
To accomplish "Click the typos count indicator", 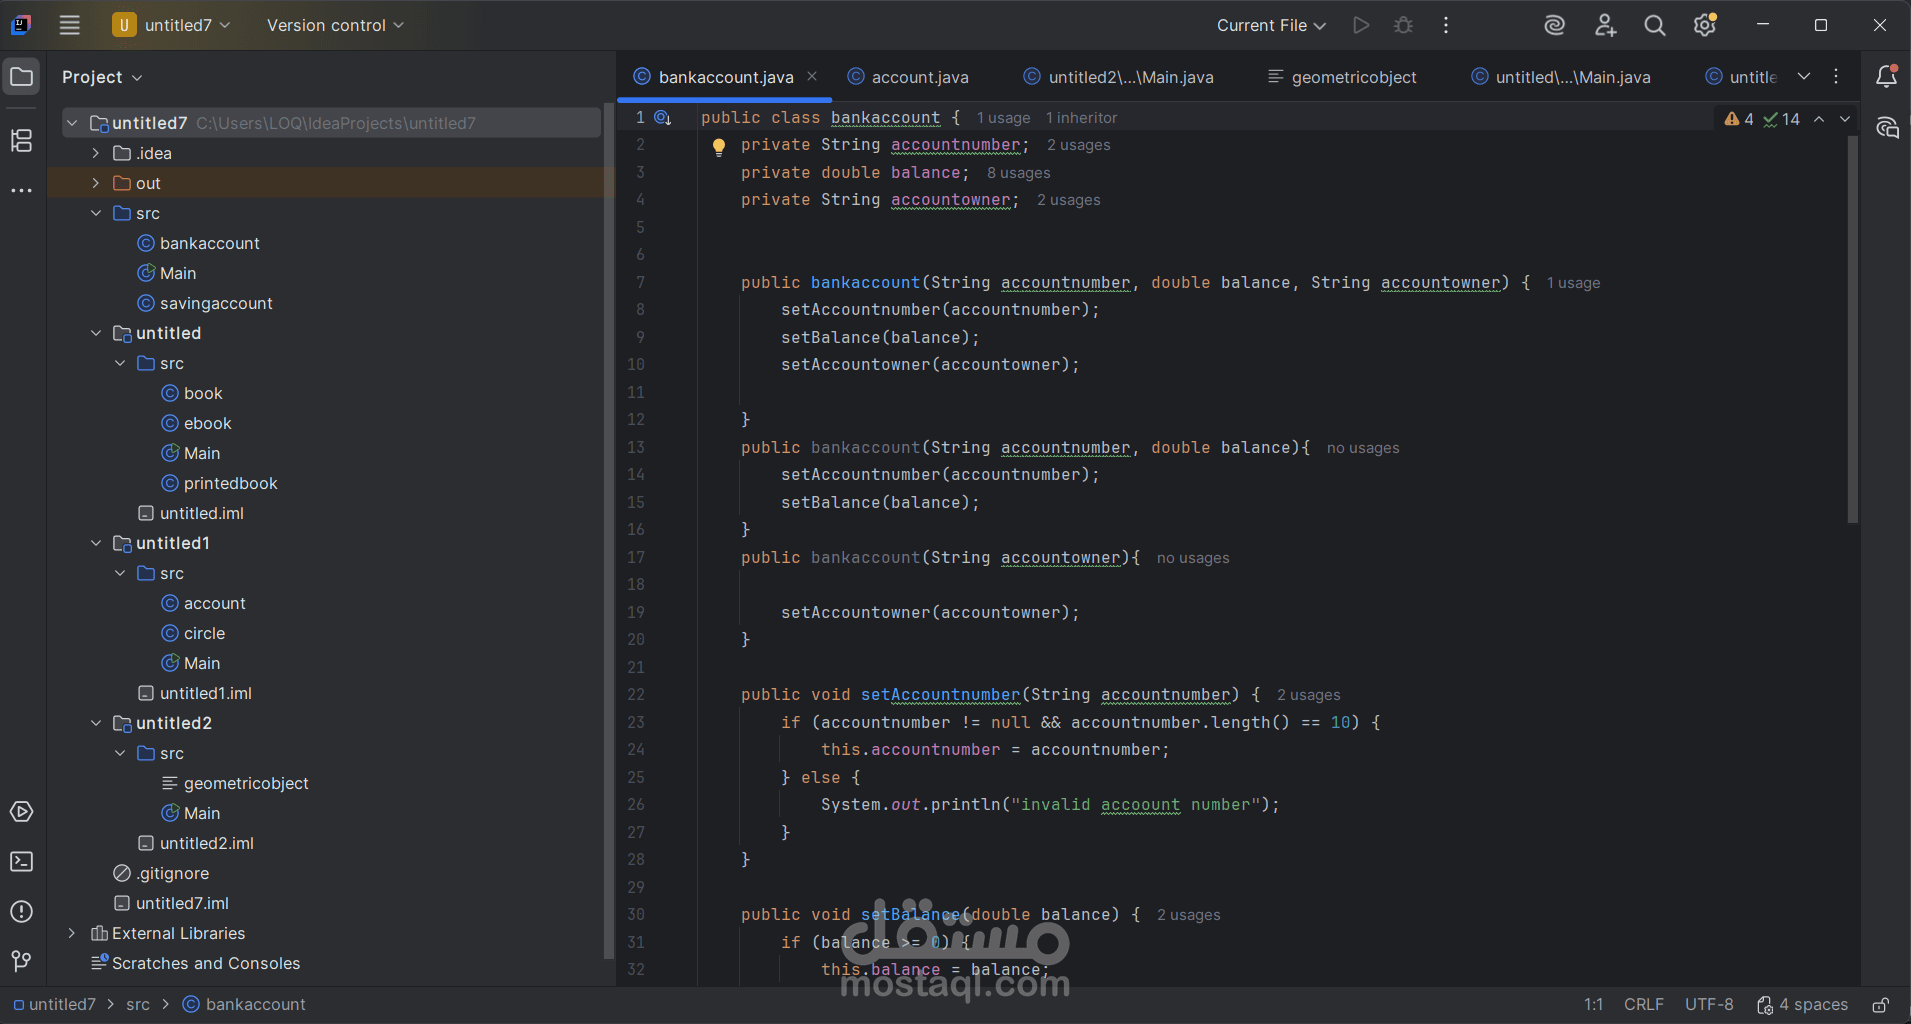I will point(1782,119).
